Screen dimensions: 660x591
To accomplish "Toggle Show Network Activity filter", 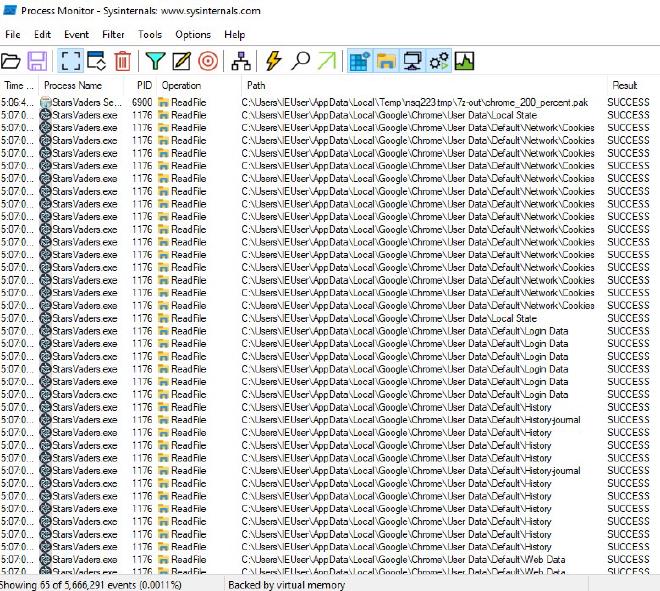I will 412,62.
